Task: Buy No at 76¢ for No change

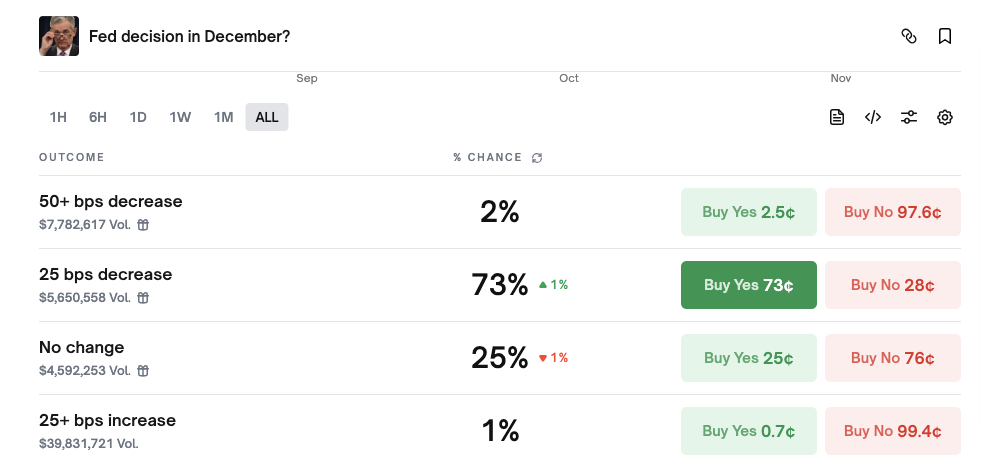Action: (x=892, y=358)
